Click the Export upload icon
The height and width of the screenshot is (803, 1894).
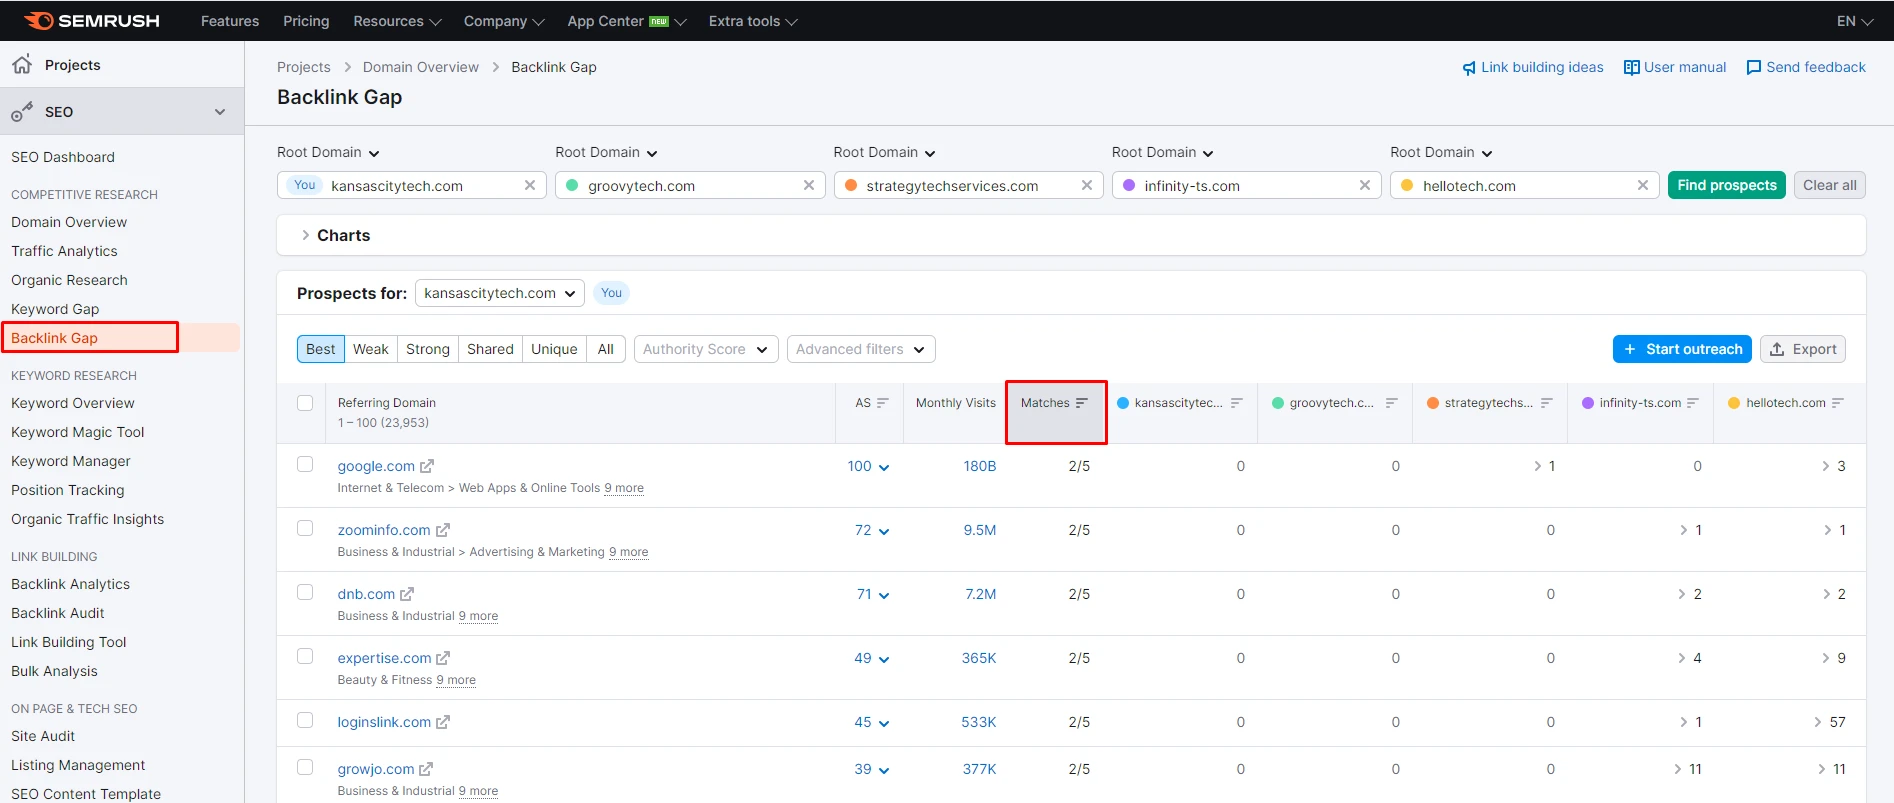(x=1777, y=349)
